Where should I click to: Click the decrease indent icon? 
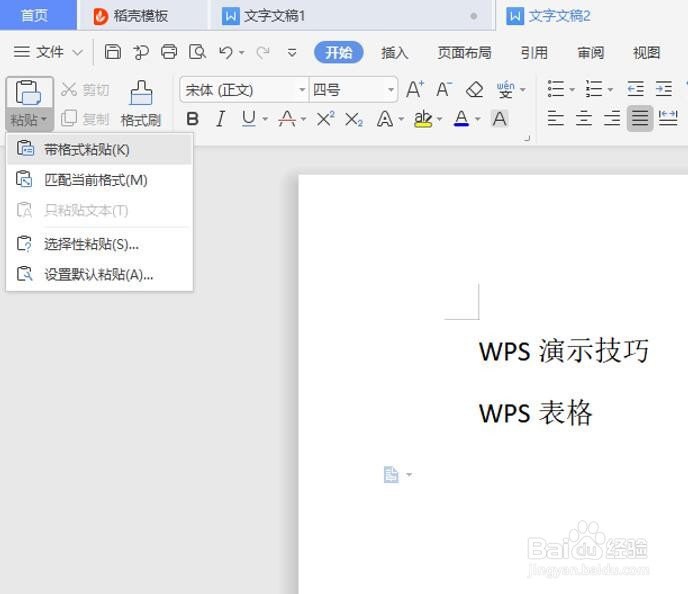pos(635,89)
